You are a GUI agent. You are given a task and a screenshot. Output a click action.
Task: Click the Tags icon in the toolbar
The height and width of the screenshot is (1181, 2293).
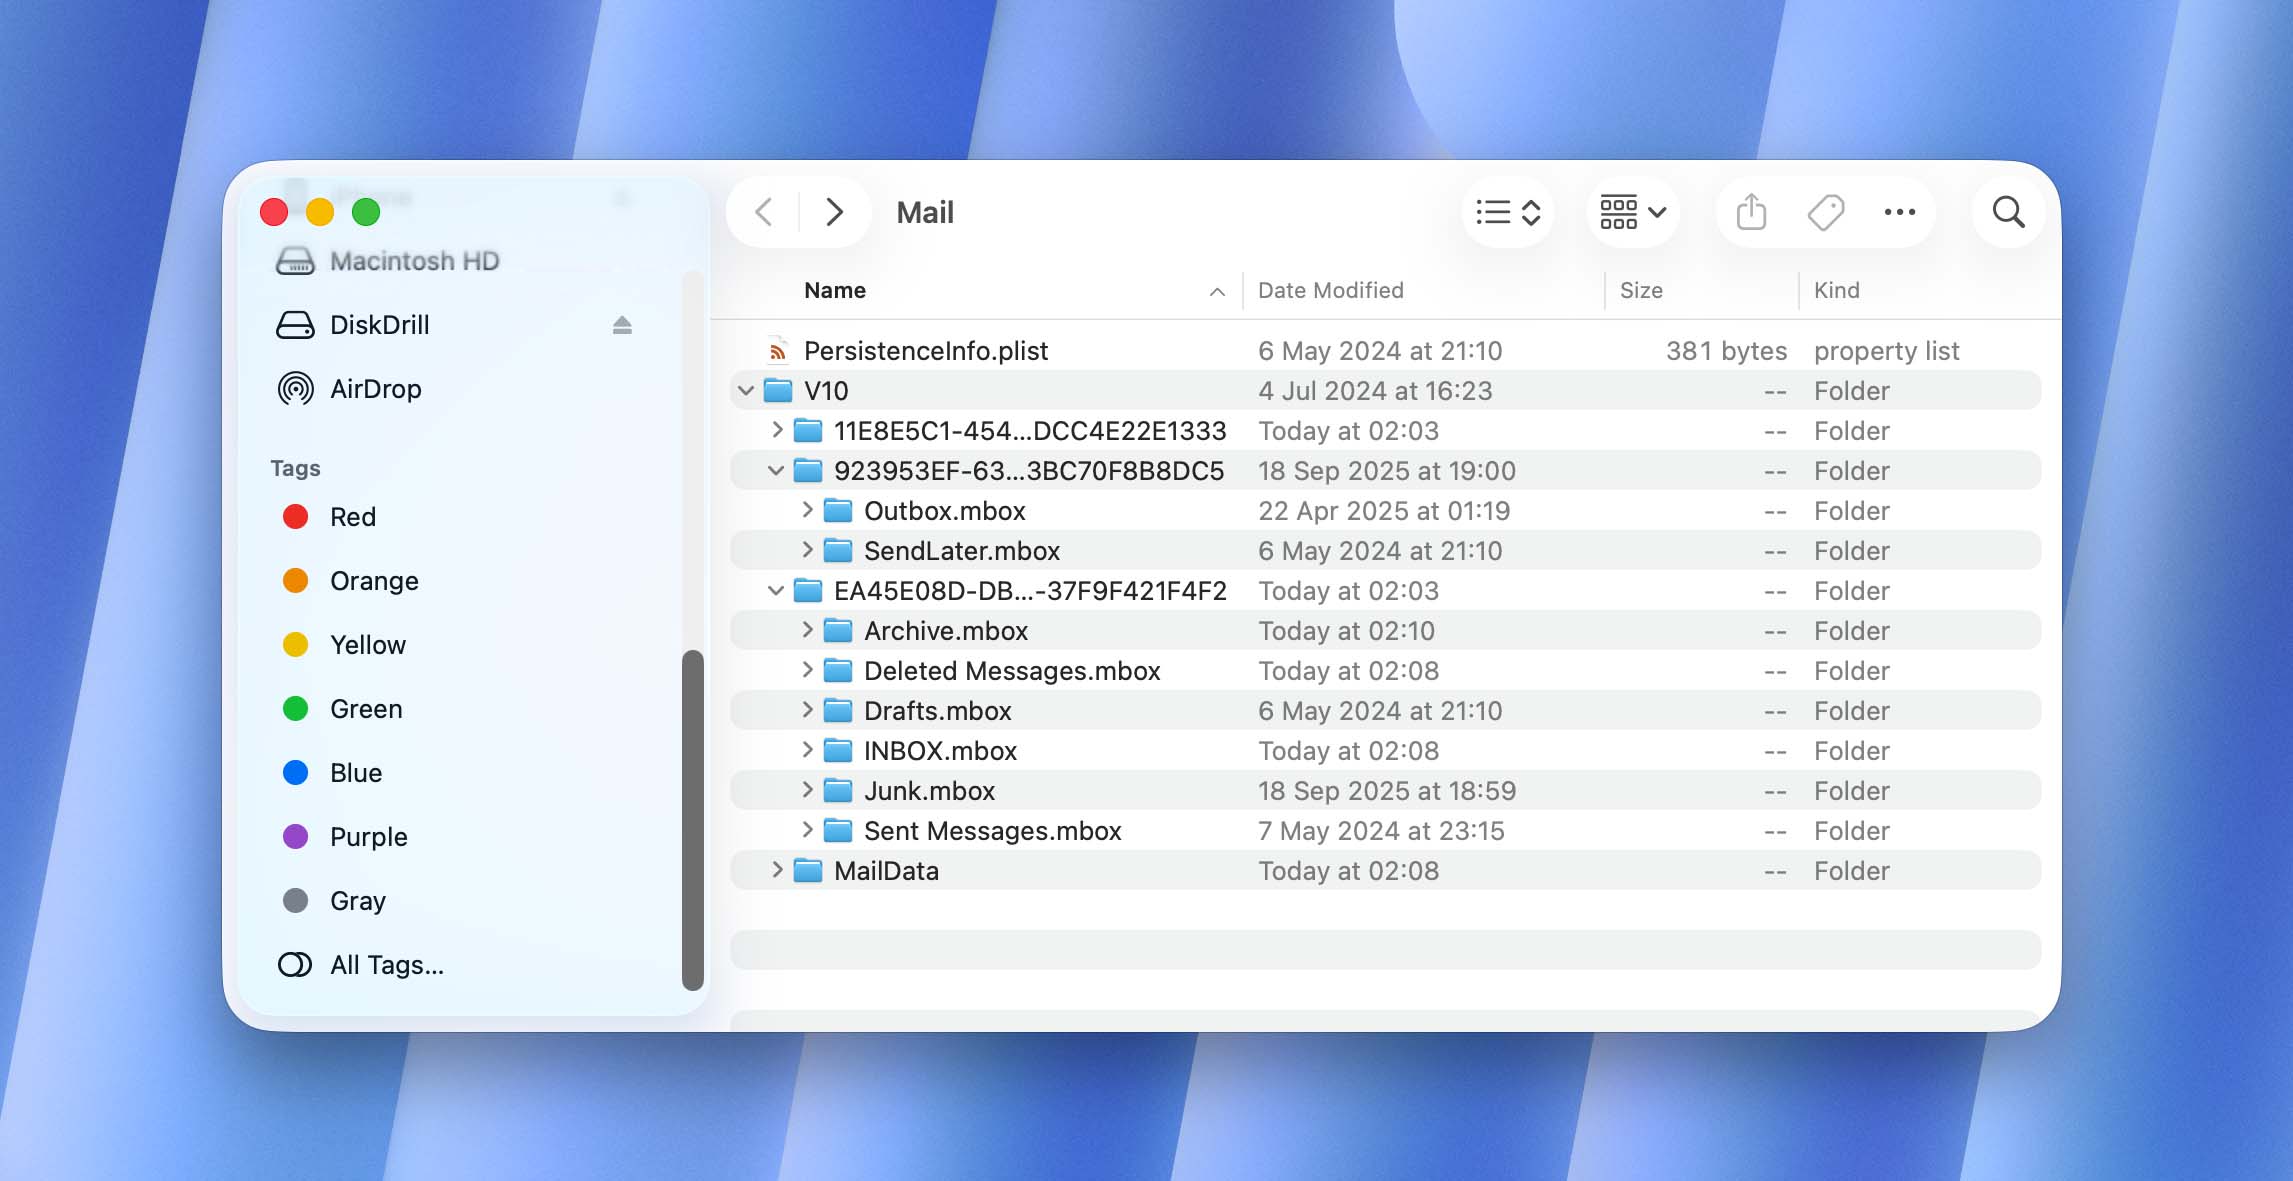pos(1824,212)
